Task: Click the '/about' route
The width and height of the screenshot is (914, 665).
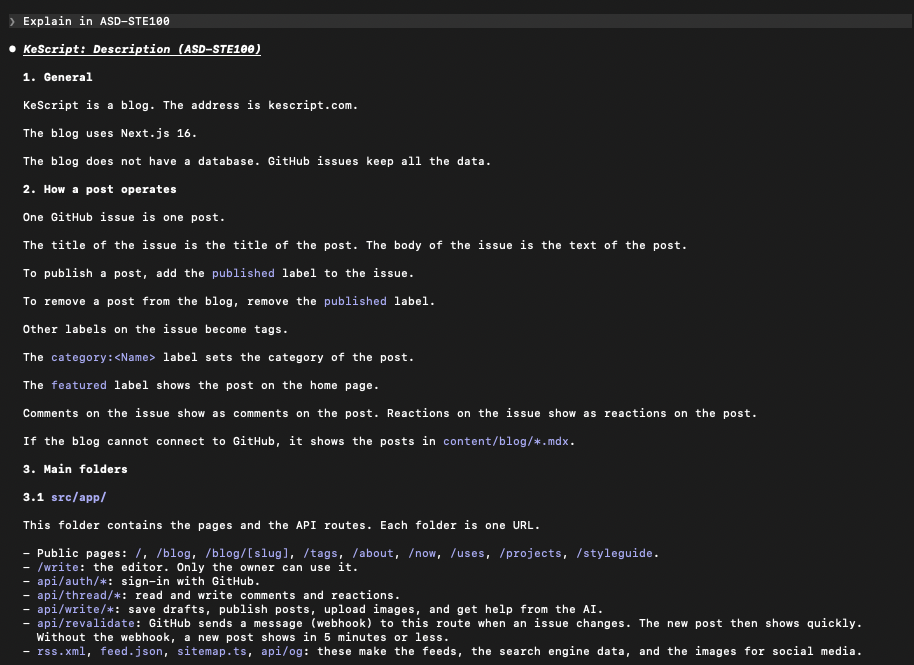Action: 373,553
